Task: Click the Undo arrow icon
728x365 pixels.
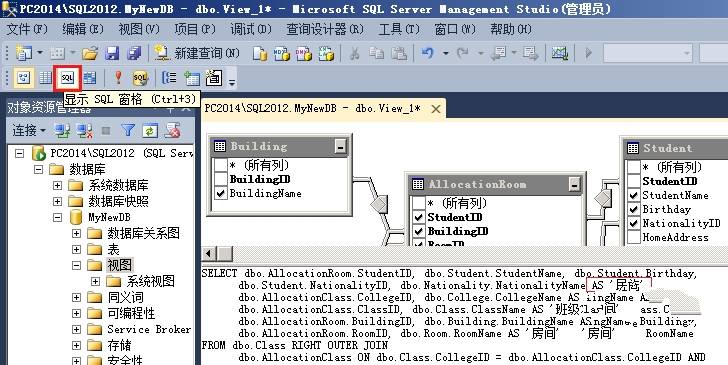Action: [428, 53]
